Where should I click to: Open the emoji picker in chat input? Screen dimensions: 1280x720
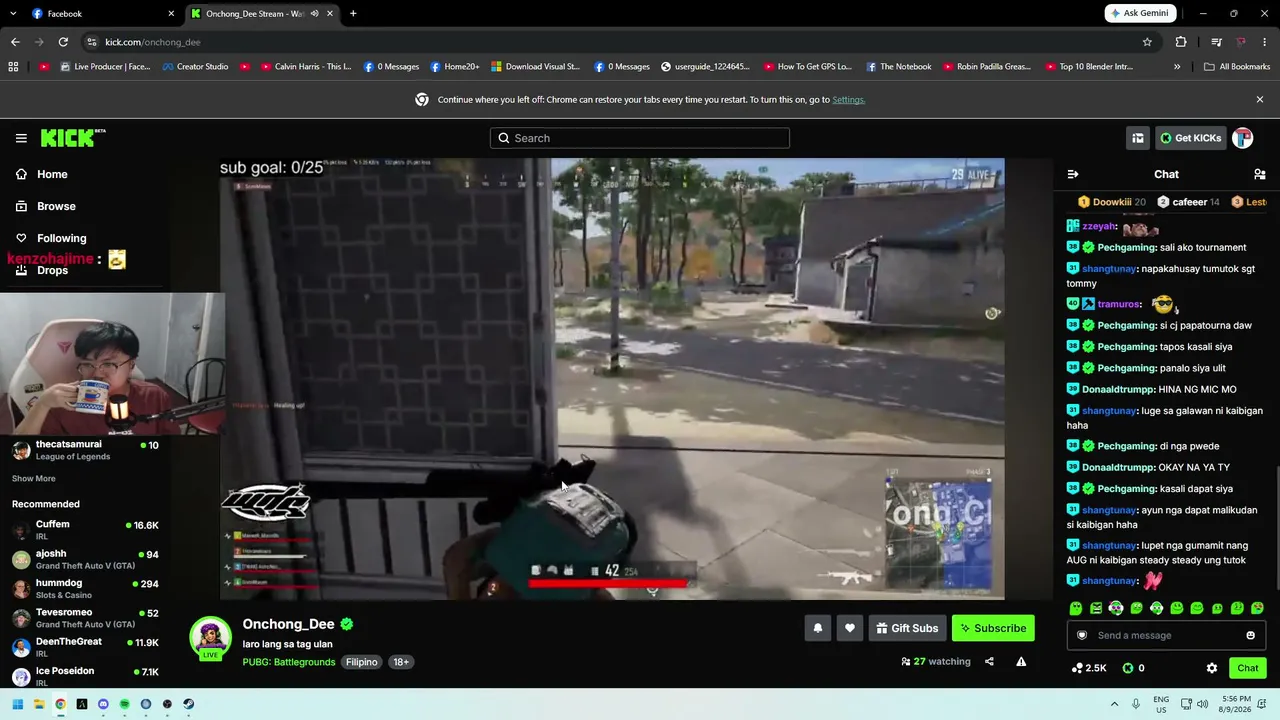click(1250, 635)
